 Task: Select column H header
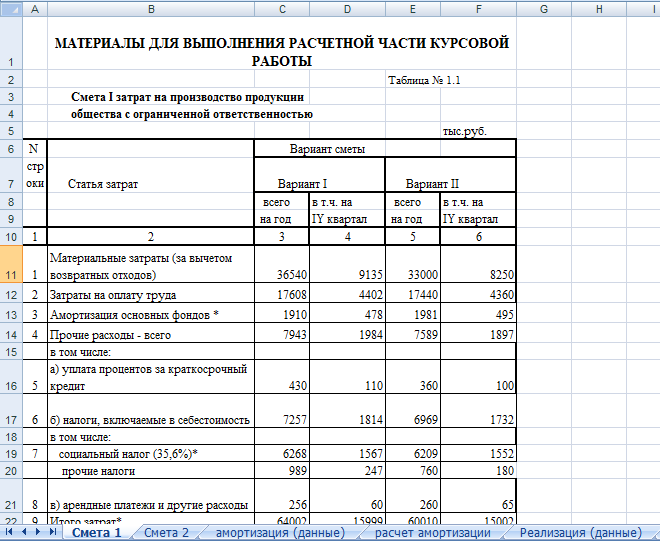pyautogui.click(x=599, y=9)
